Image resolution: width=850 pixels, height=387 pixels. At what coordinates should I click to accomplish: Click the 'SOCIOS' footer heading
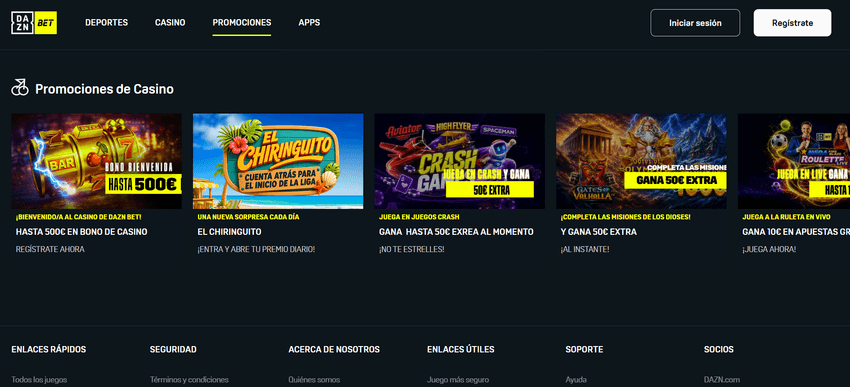point(718,350)
